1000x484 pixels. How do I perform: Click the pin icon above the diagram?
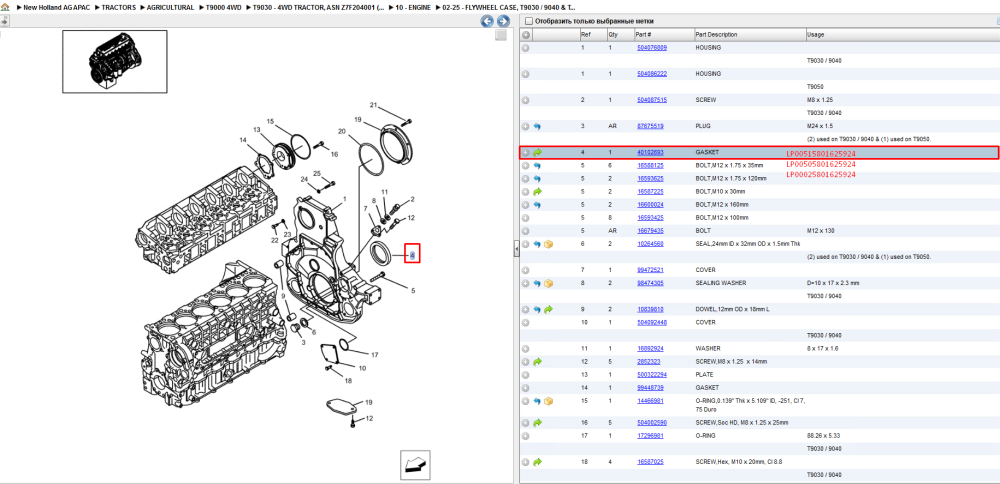4,21
